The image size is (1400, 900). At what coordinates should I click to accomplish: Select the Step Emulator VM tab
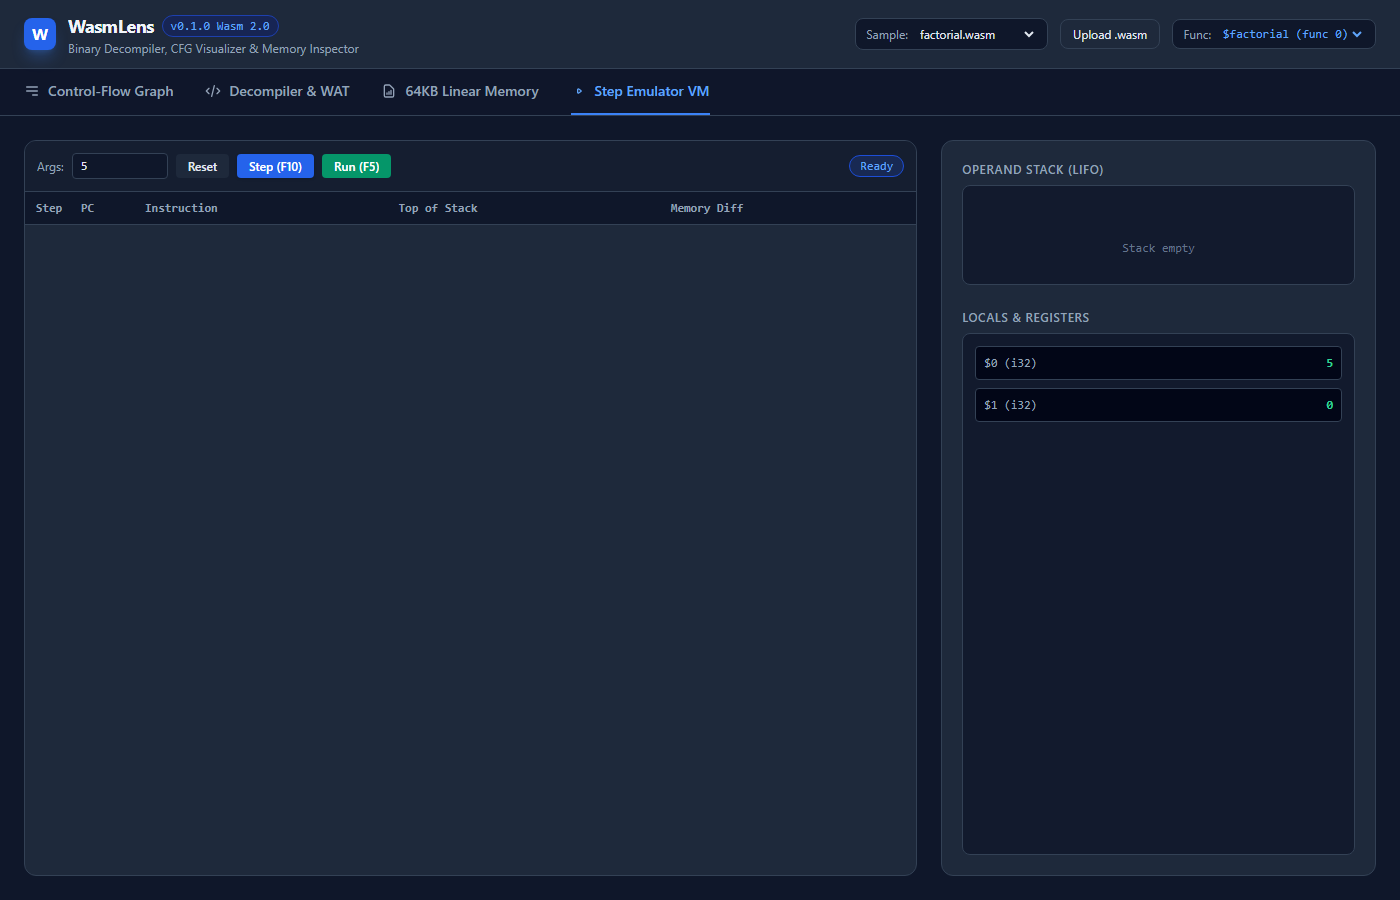point(640,91)
